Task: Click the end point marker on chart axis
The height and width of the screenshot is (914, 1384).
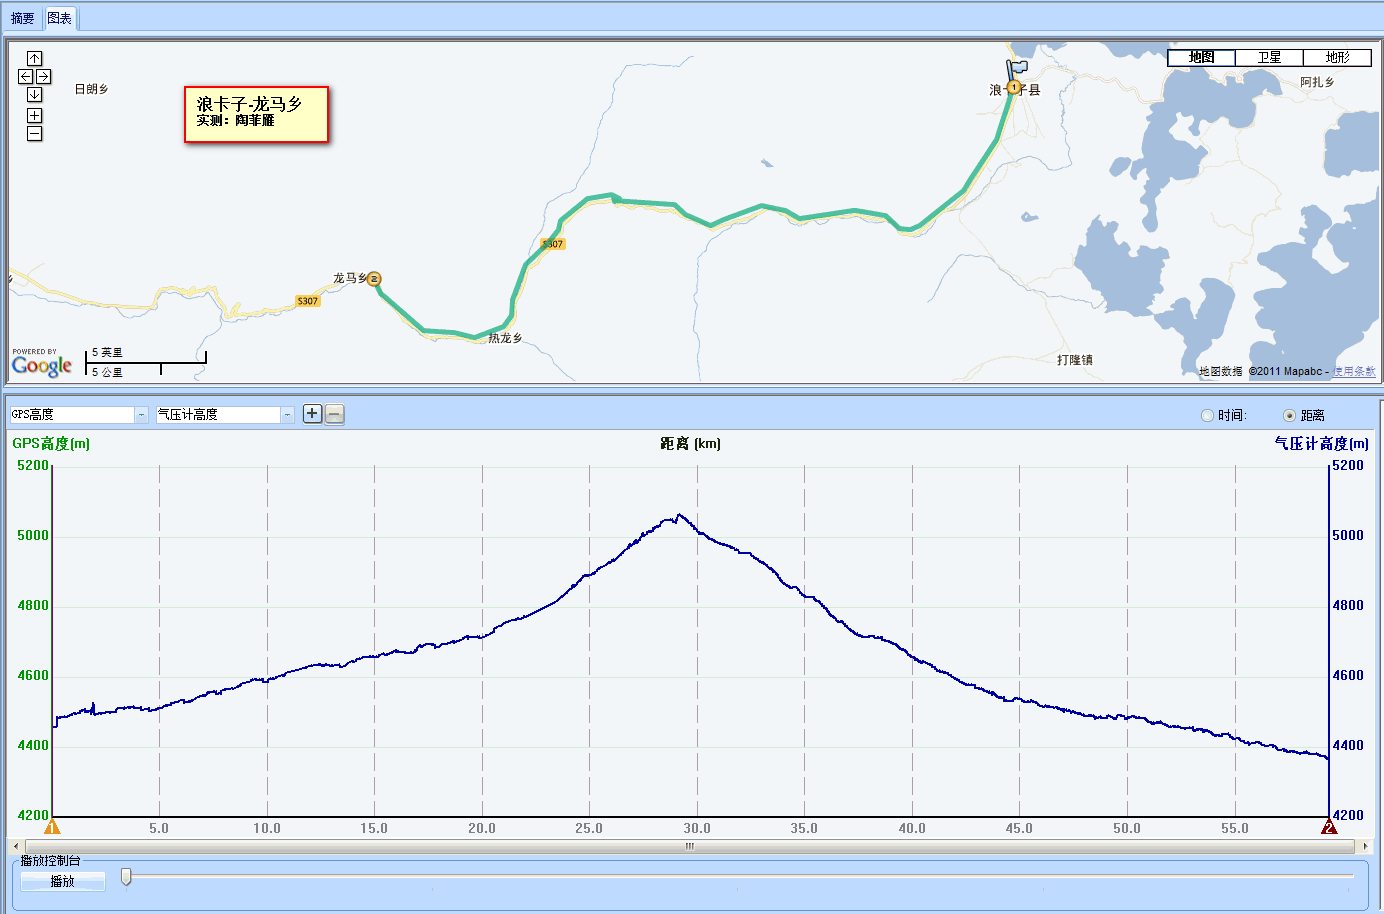Action: pyautogui.click(x=1329, y=827)
